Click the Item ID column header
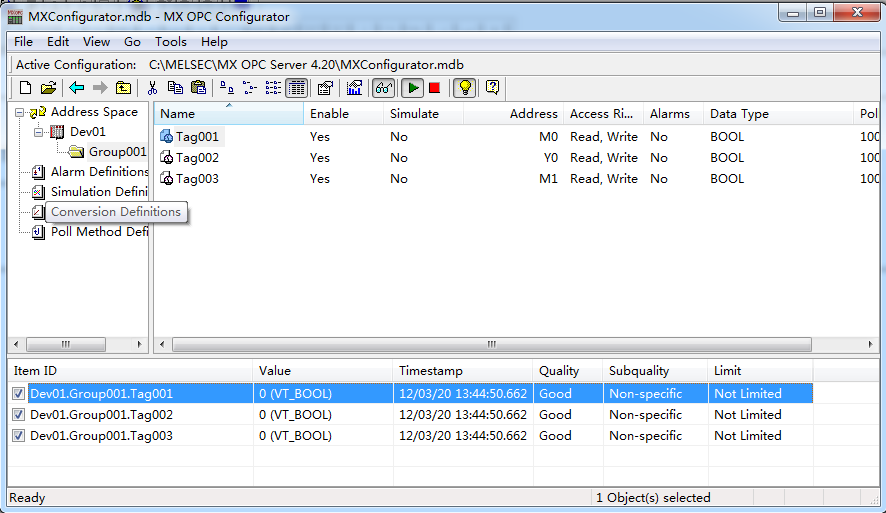The height and width of the screenshot is (513, 886). coord(130,371)
